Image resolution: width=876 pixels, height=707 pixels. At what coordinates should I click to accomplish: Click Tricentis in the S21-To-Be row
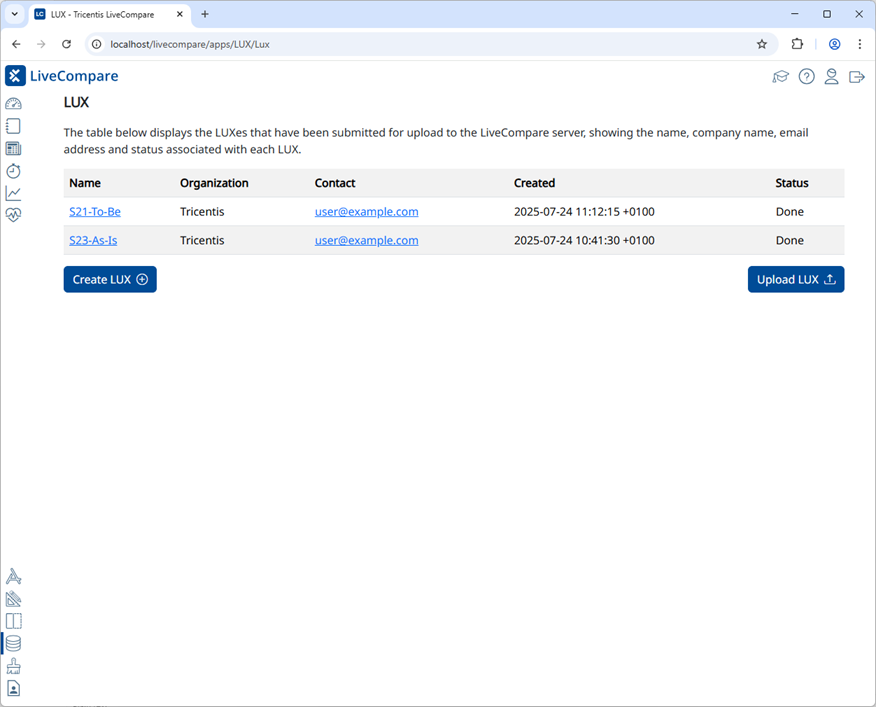202,212
